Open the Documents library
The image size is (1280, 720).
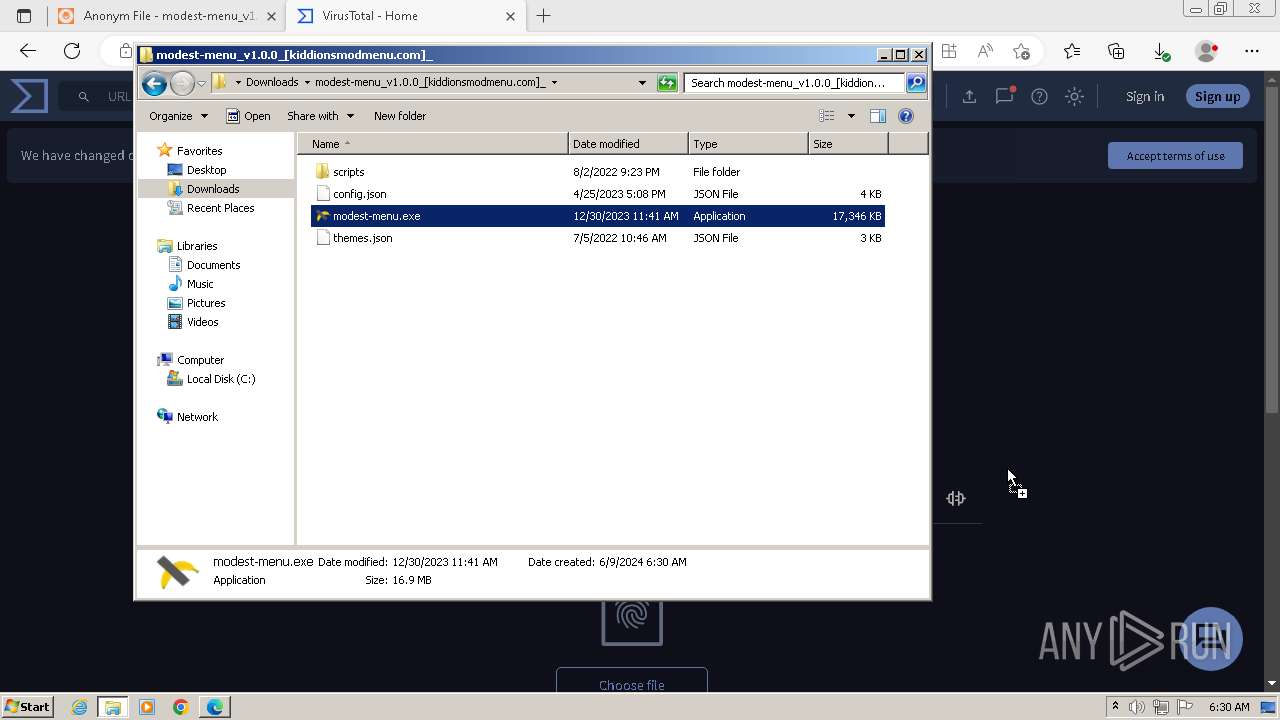tap(213, 265)
